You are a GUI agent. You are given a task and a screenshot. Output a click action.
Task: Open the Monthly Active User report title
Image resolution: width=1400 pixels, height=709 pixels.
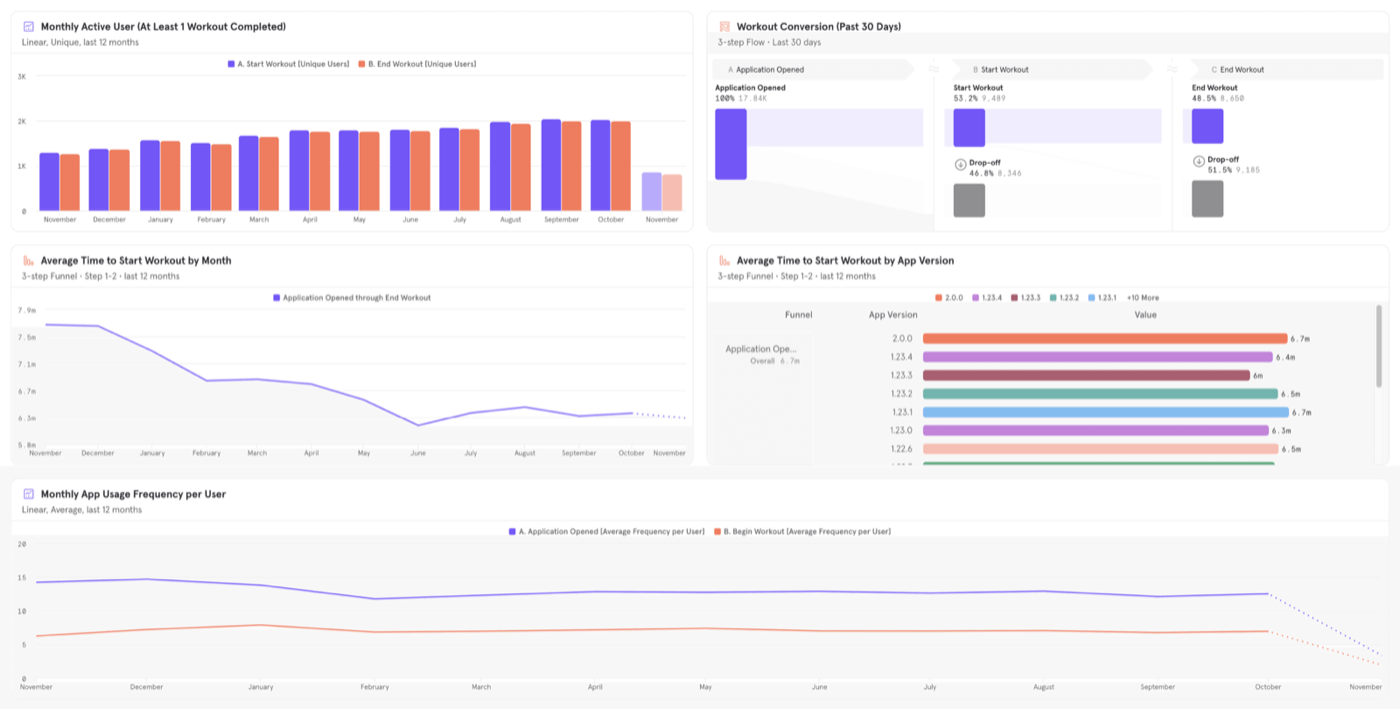[x=163, y=27]
